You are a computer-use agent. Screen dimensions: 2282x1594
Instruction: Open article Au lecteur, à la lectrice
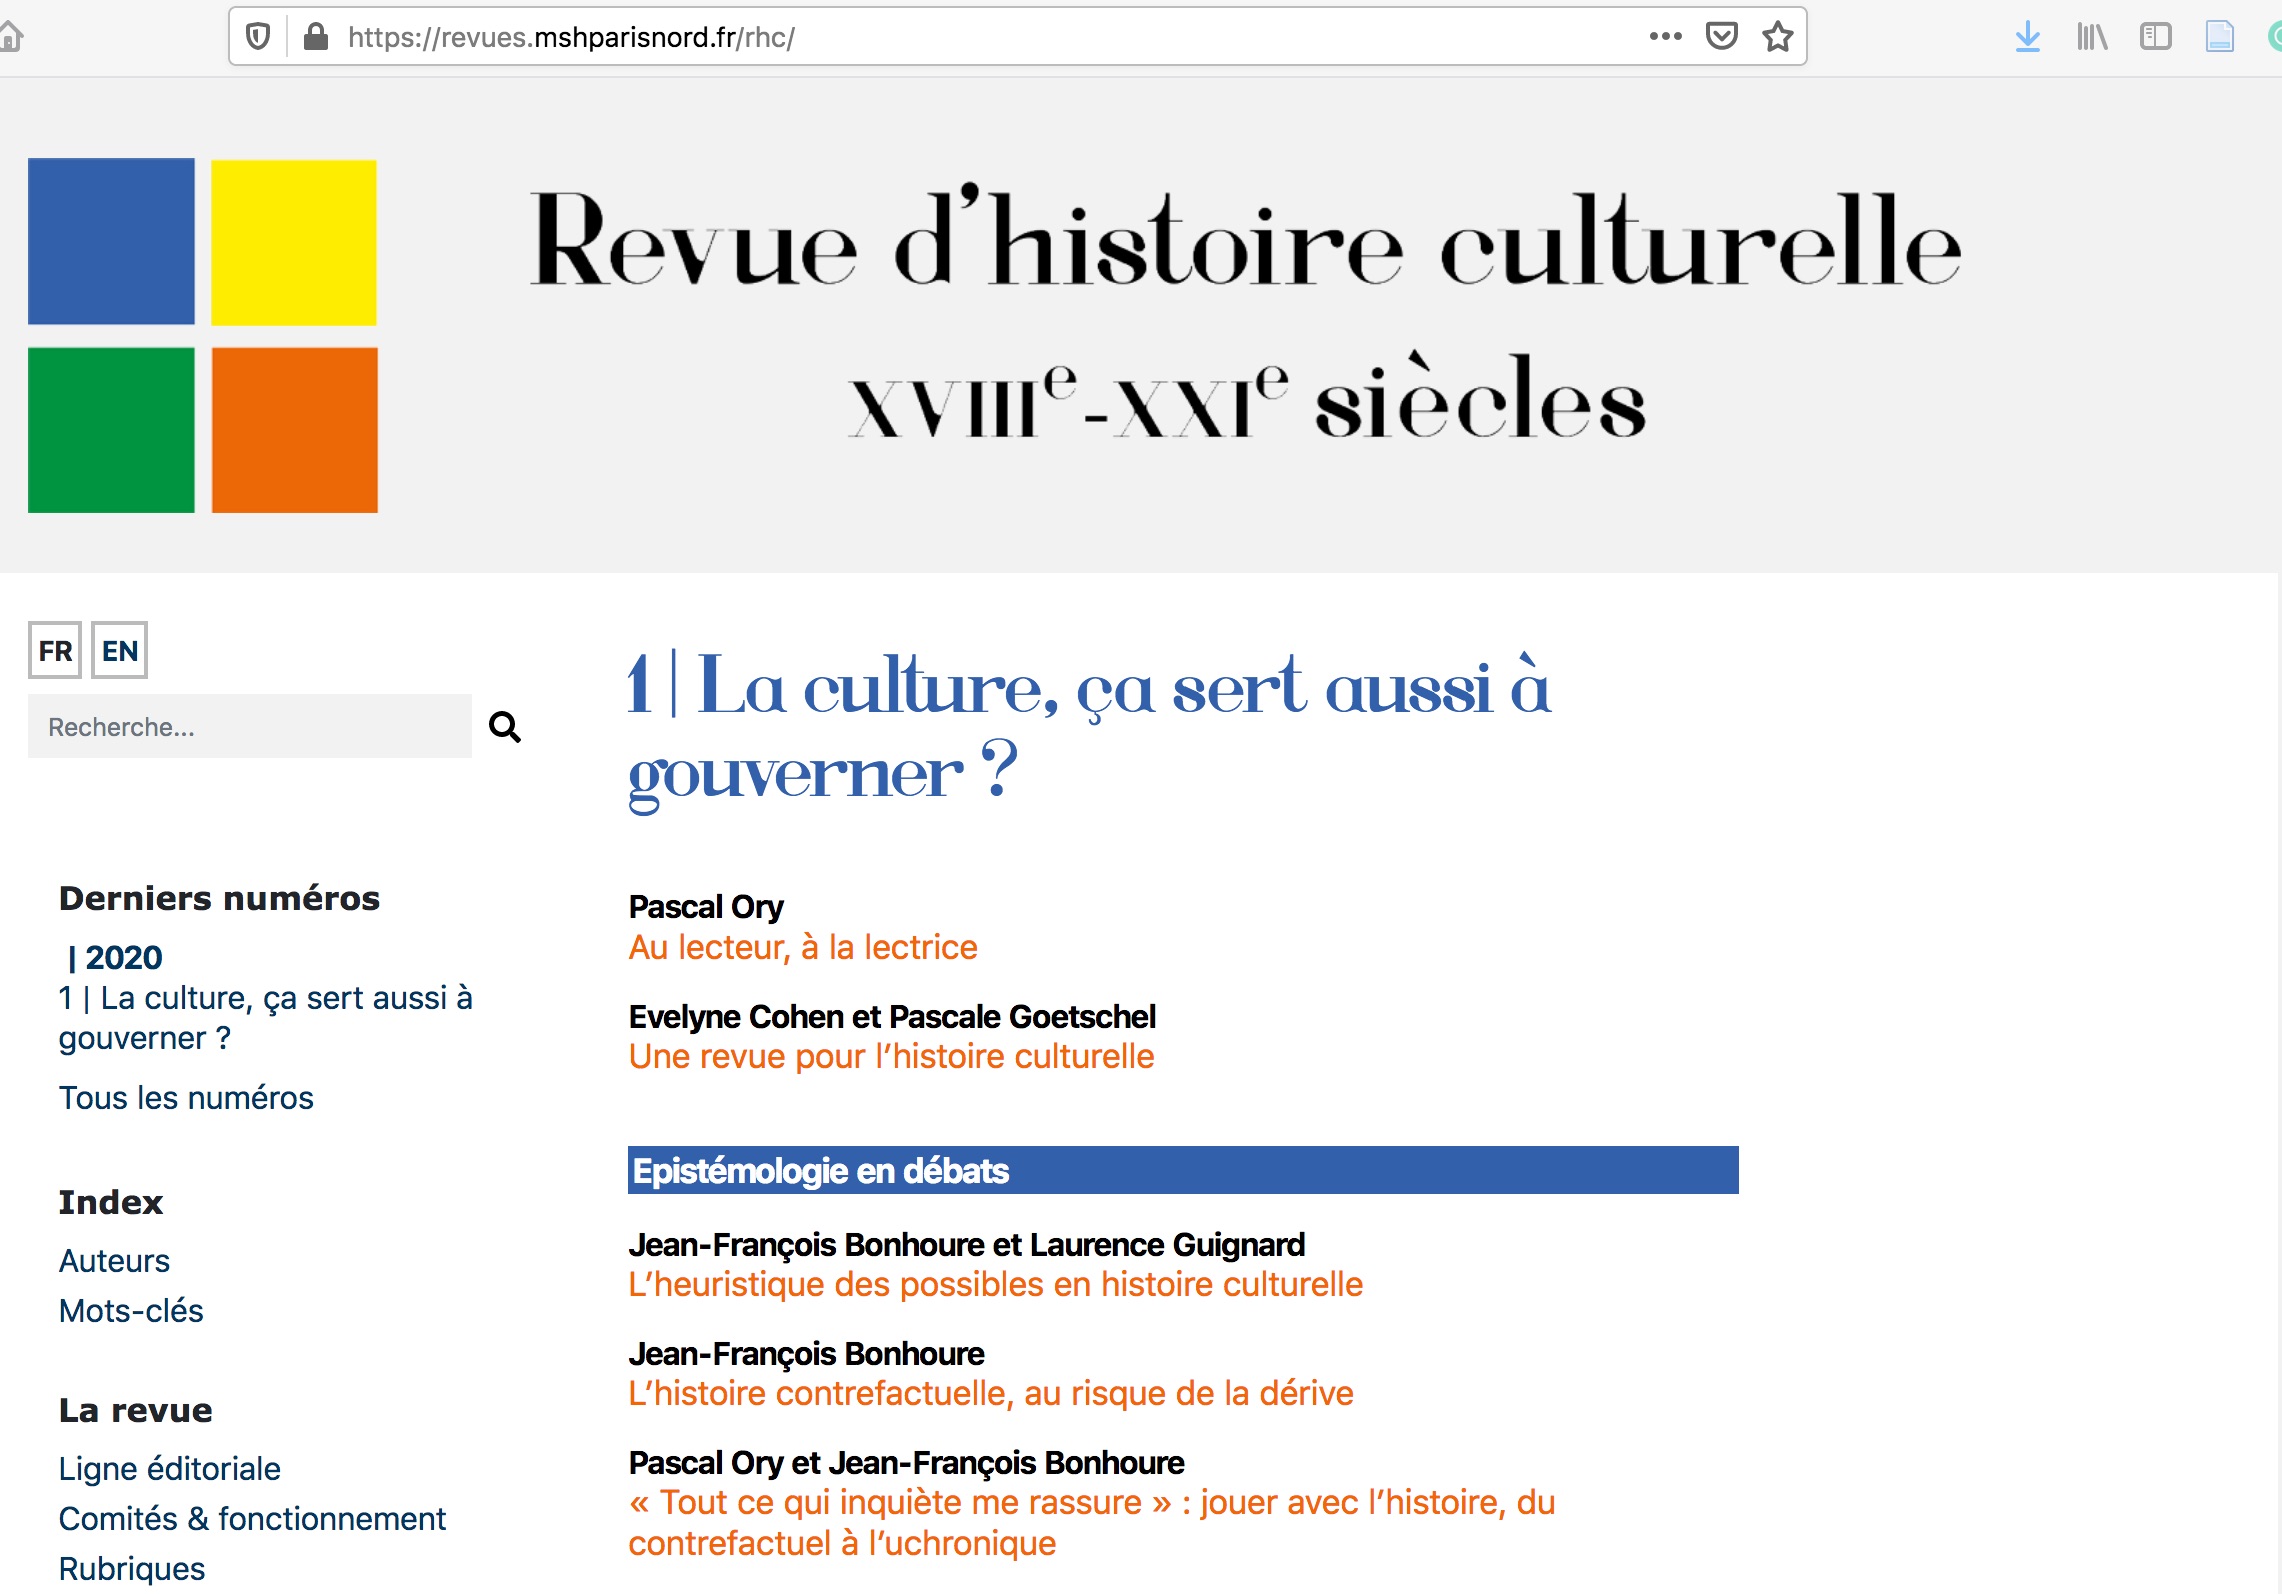point(803,947)
